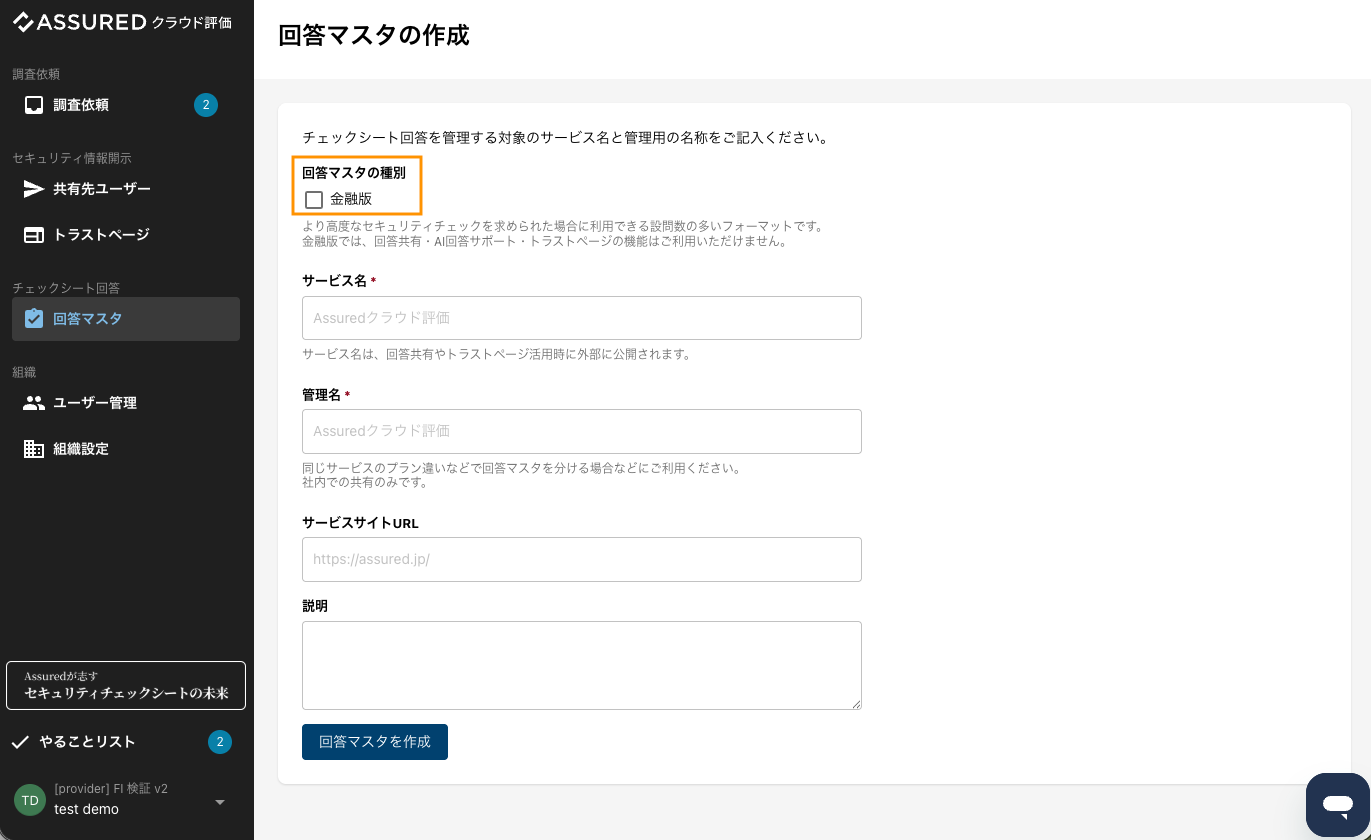The height and width of the screenshot is (840, 1371).
Task: Open the やることリスト panel
Action: [x=126, y=742]
